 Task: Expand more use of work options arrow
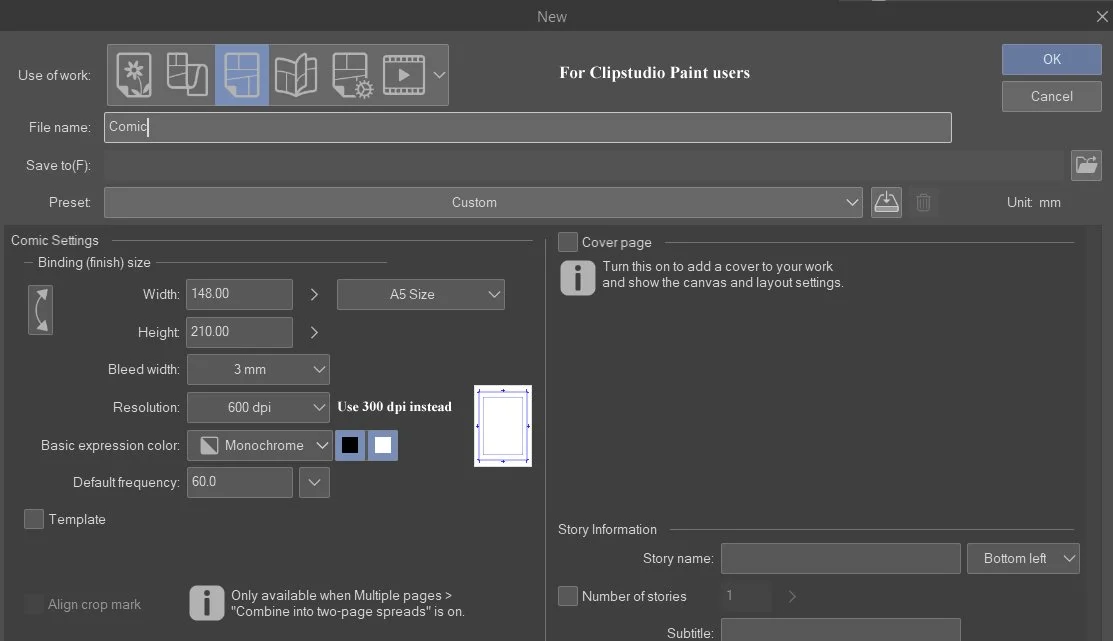point(439,75)
